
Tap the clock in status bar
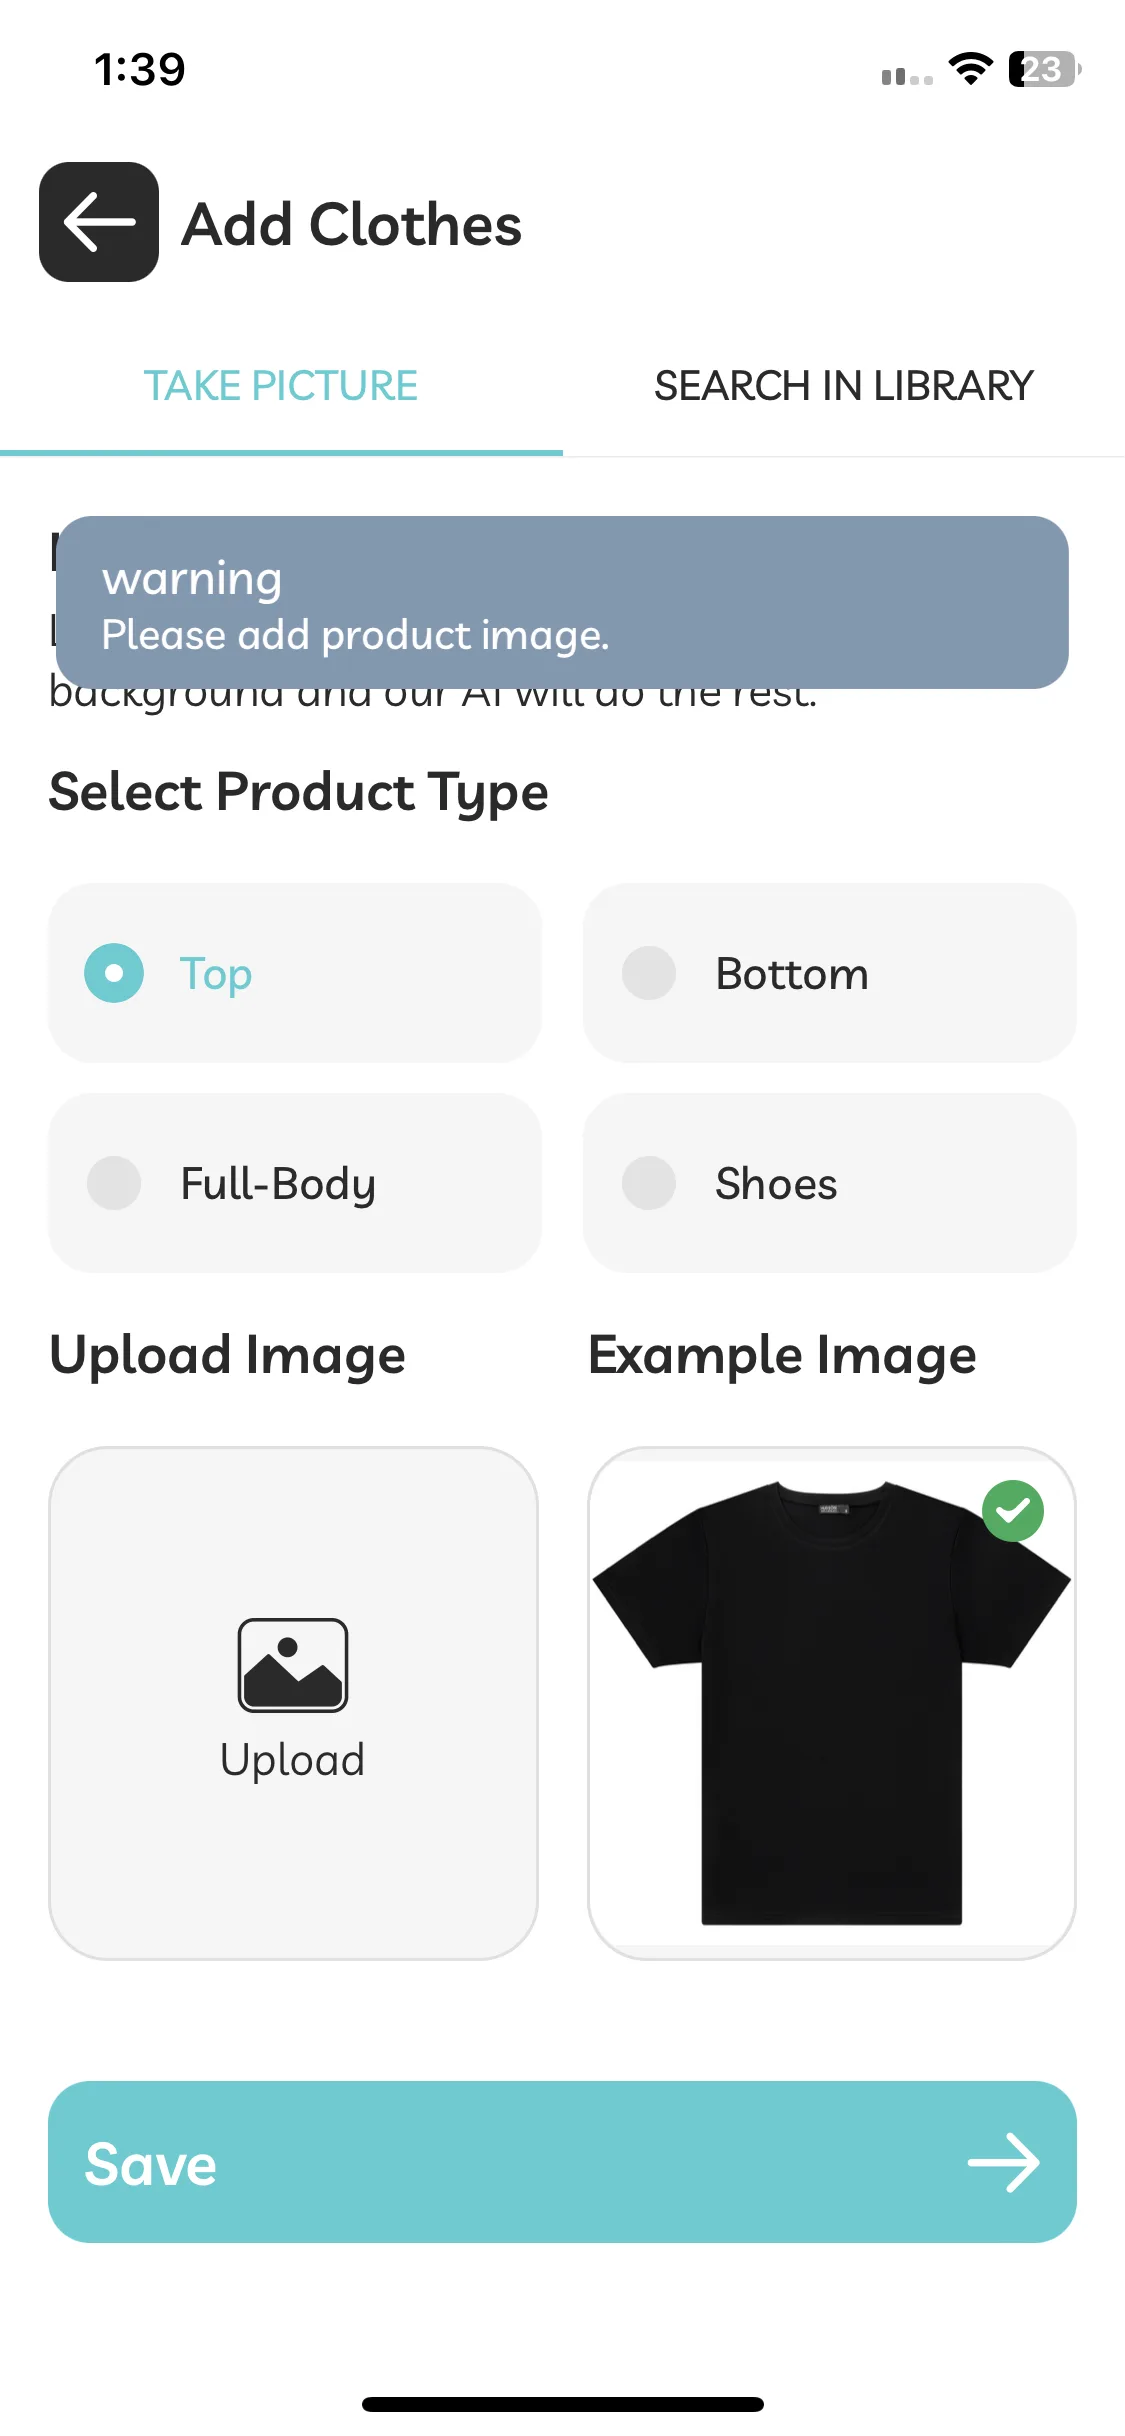click(x=140, y=70)
